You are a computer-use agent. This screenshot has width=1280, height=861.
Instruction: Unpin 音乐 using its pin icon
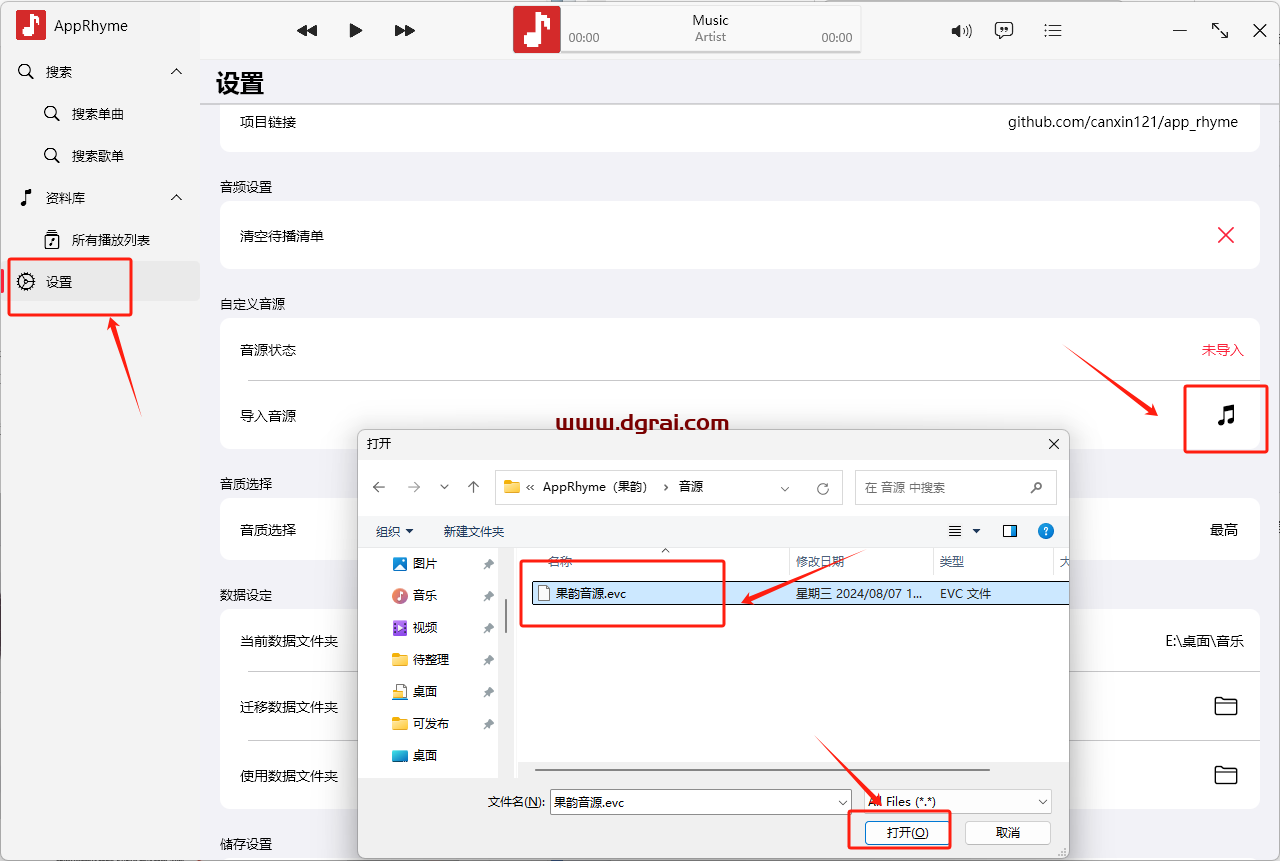[488, 596]
